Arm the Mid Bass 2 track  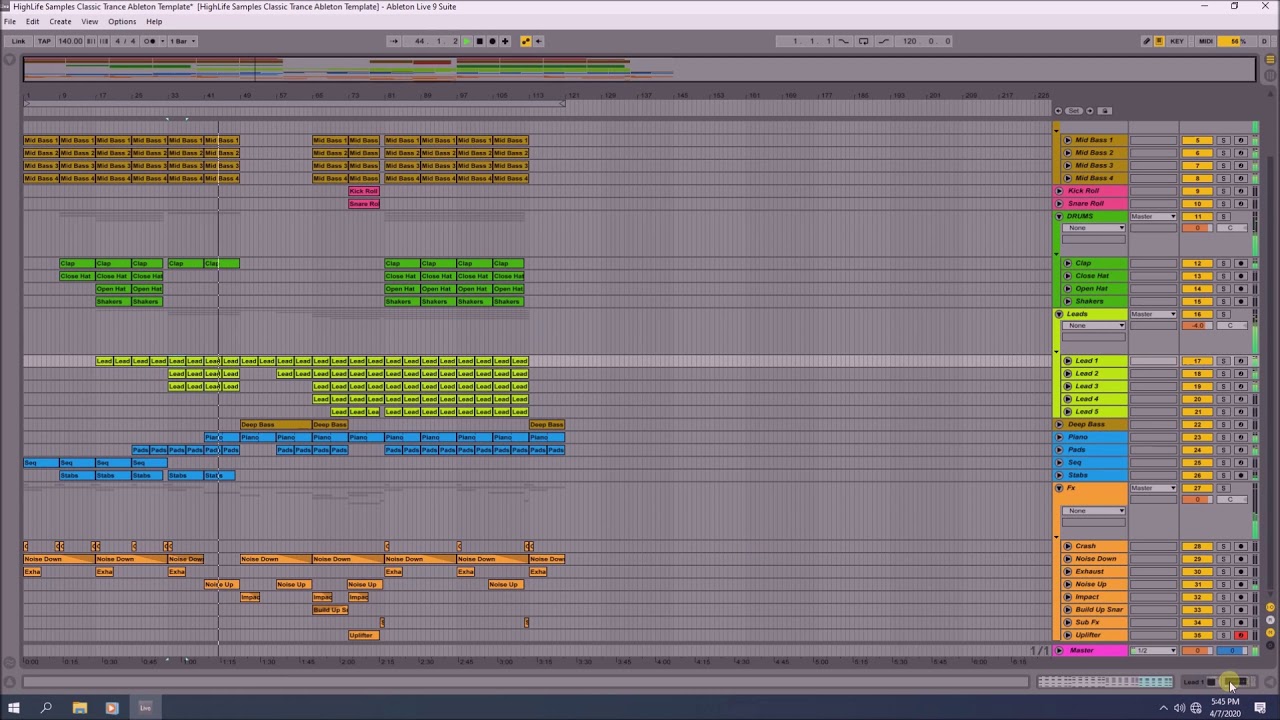1241,153
